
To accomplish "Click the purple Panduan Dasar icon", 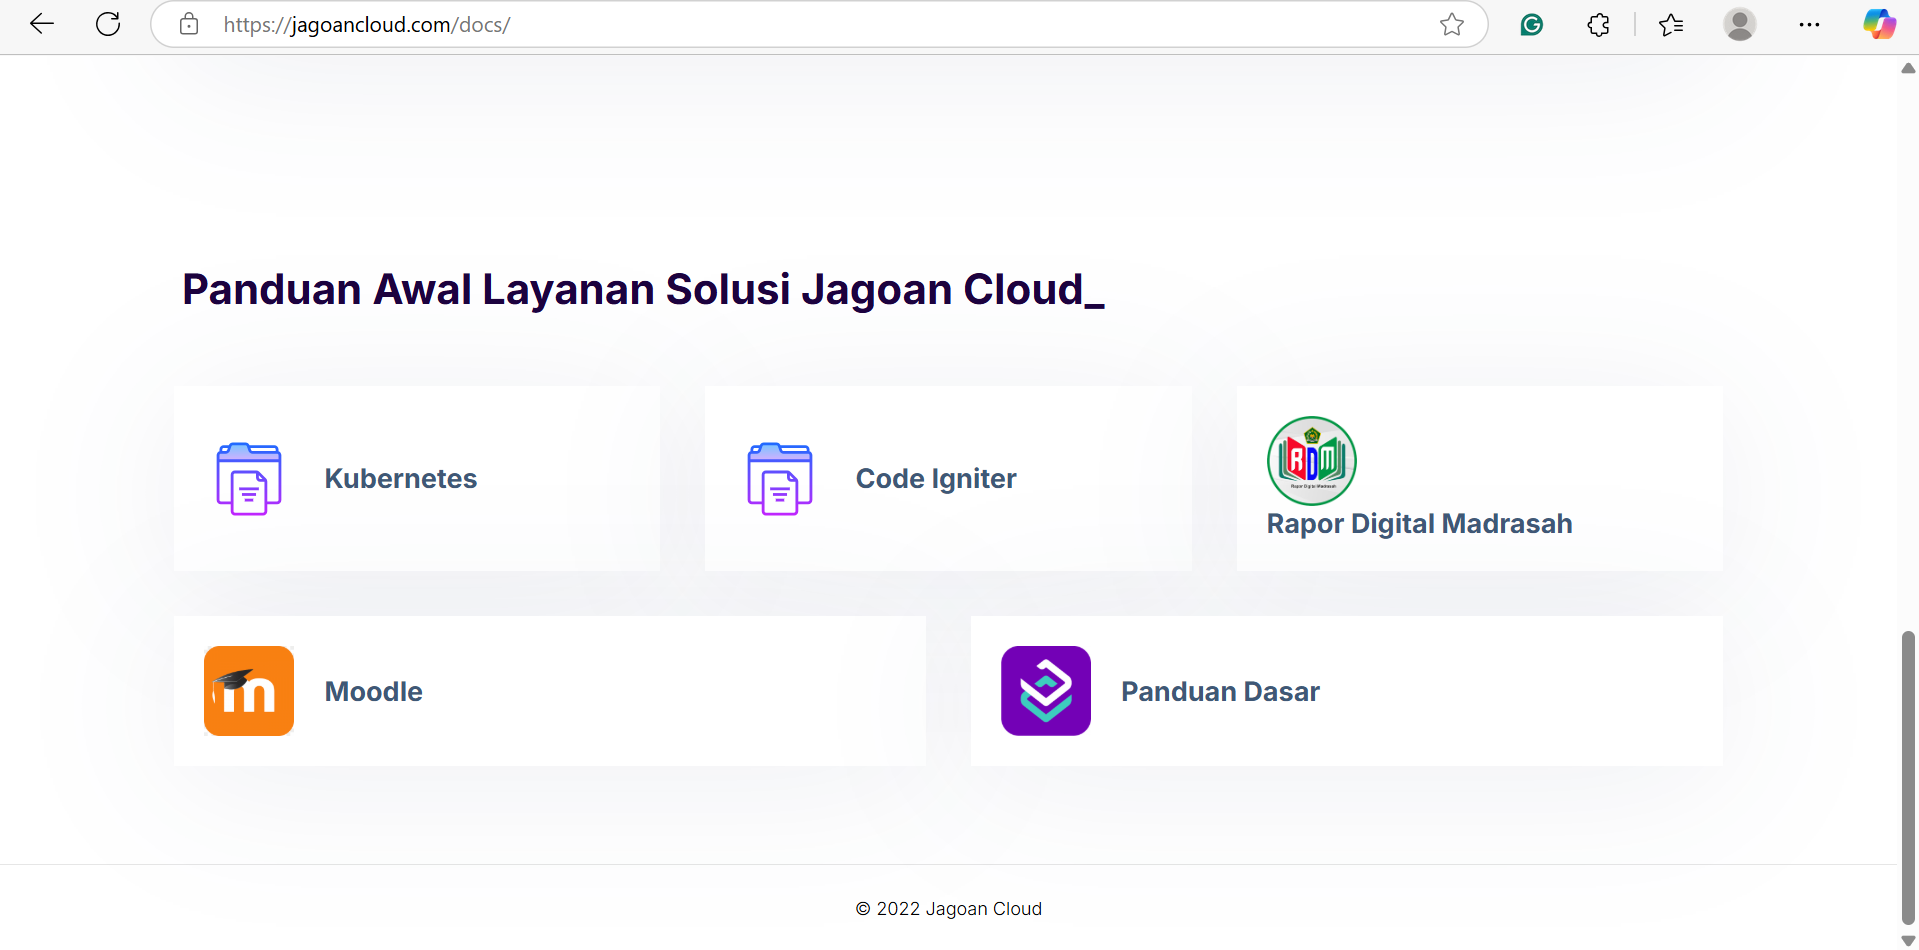I will coord(1046,691).
